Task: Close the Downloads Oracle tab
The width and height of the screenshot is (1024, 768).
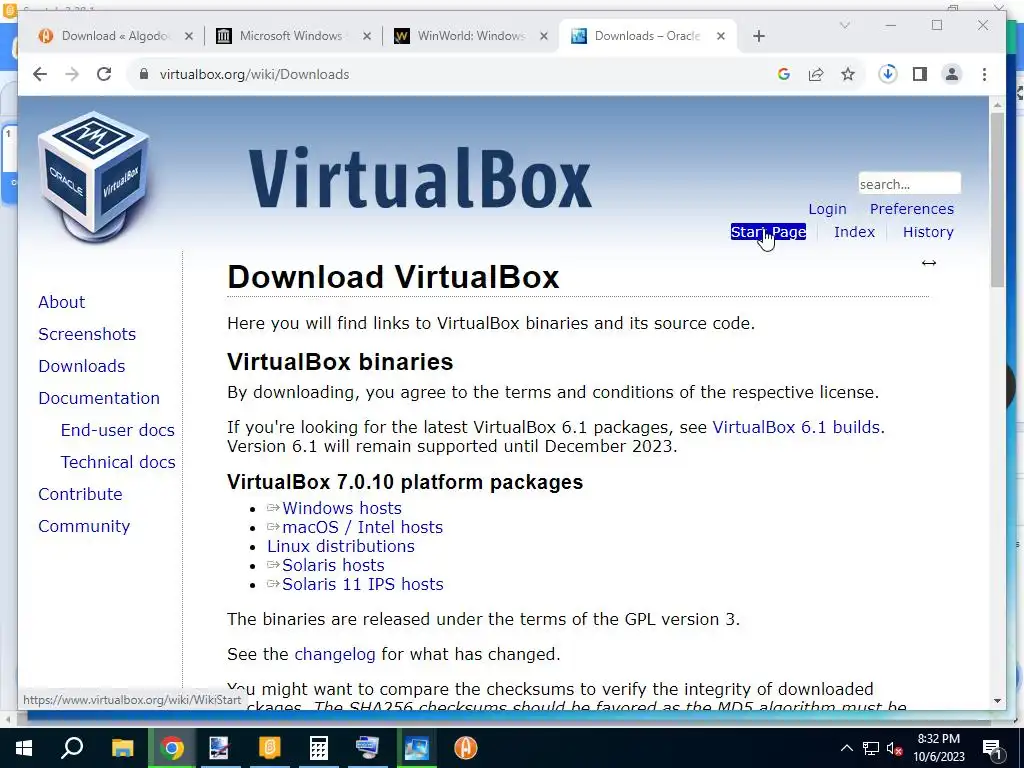Action: pyautogui.click(x=721, y=36)
